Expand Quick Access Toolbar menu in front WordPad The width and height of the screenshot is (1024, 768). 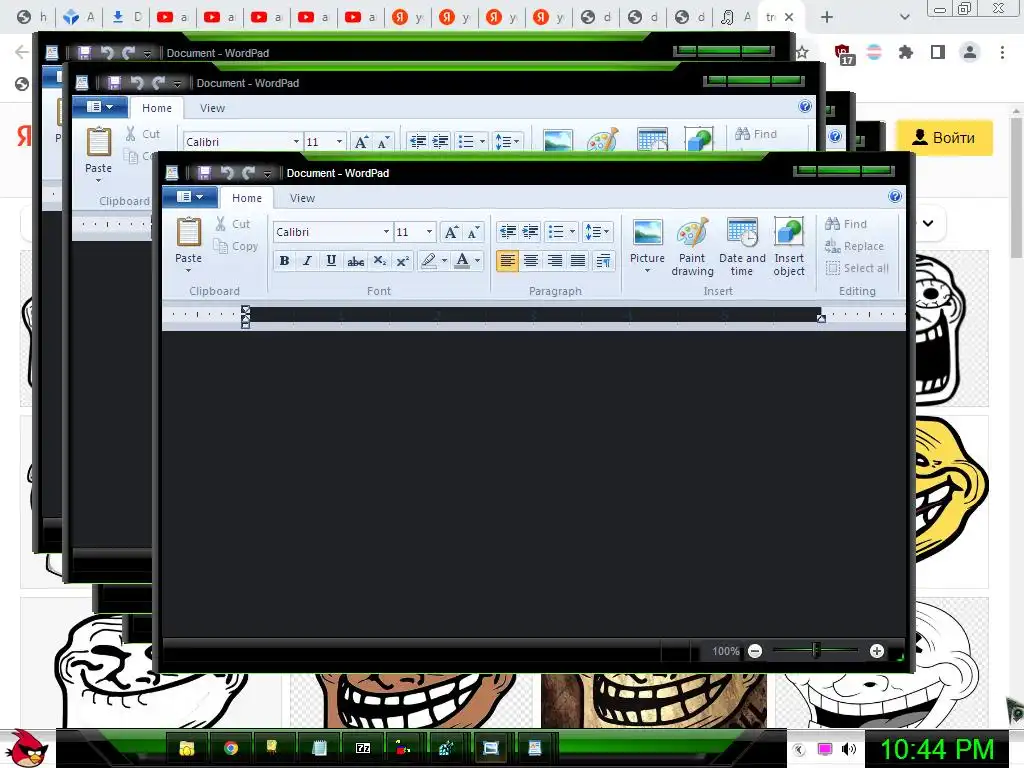[267, 174]
